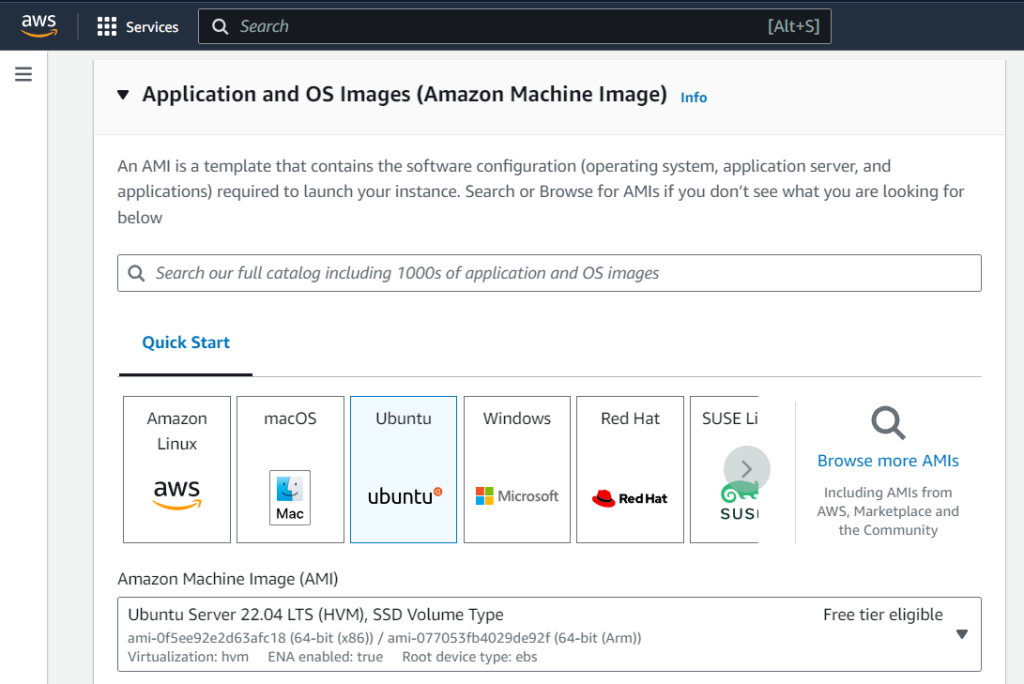Screen dimensions: 1024x684
Task: Collapse the Application and OS Images section
Action: tap(123, 95)
